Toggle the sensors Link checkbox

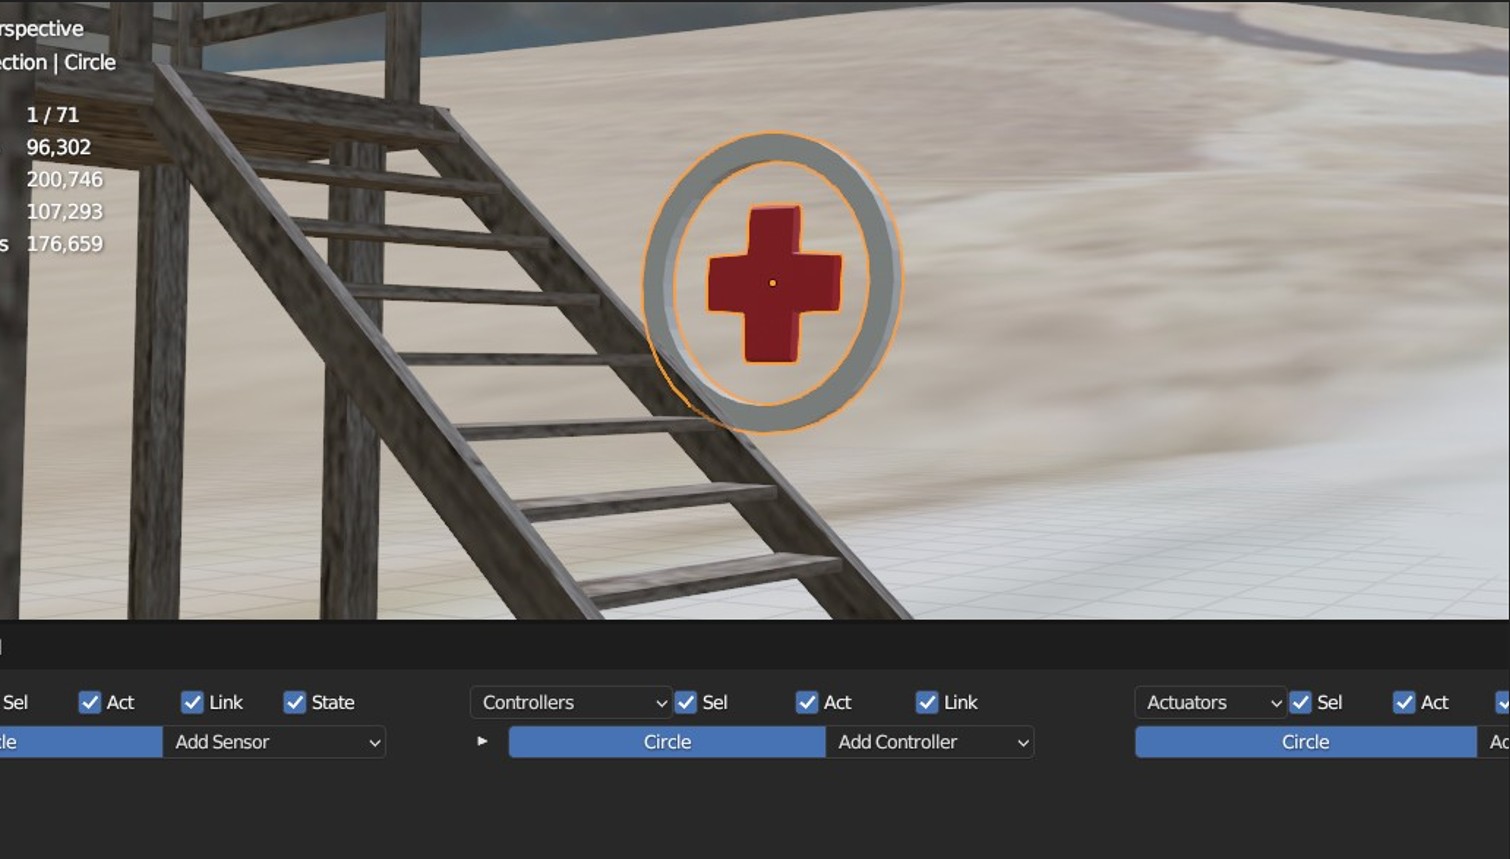(192, 702)
